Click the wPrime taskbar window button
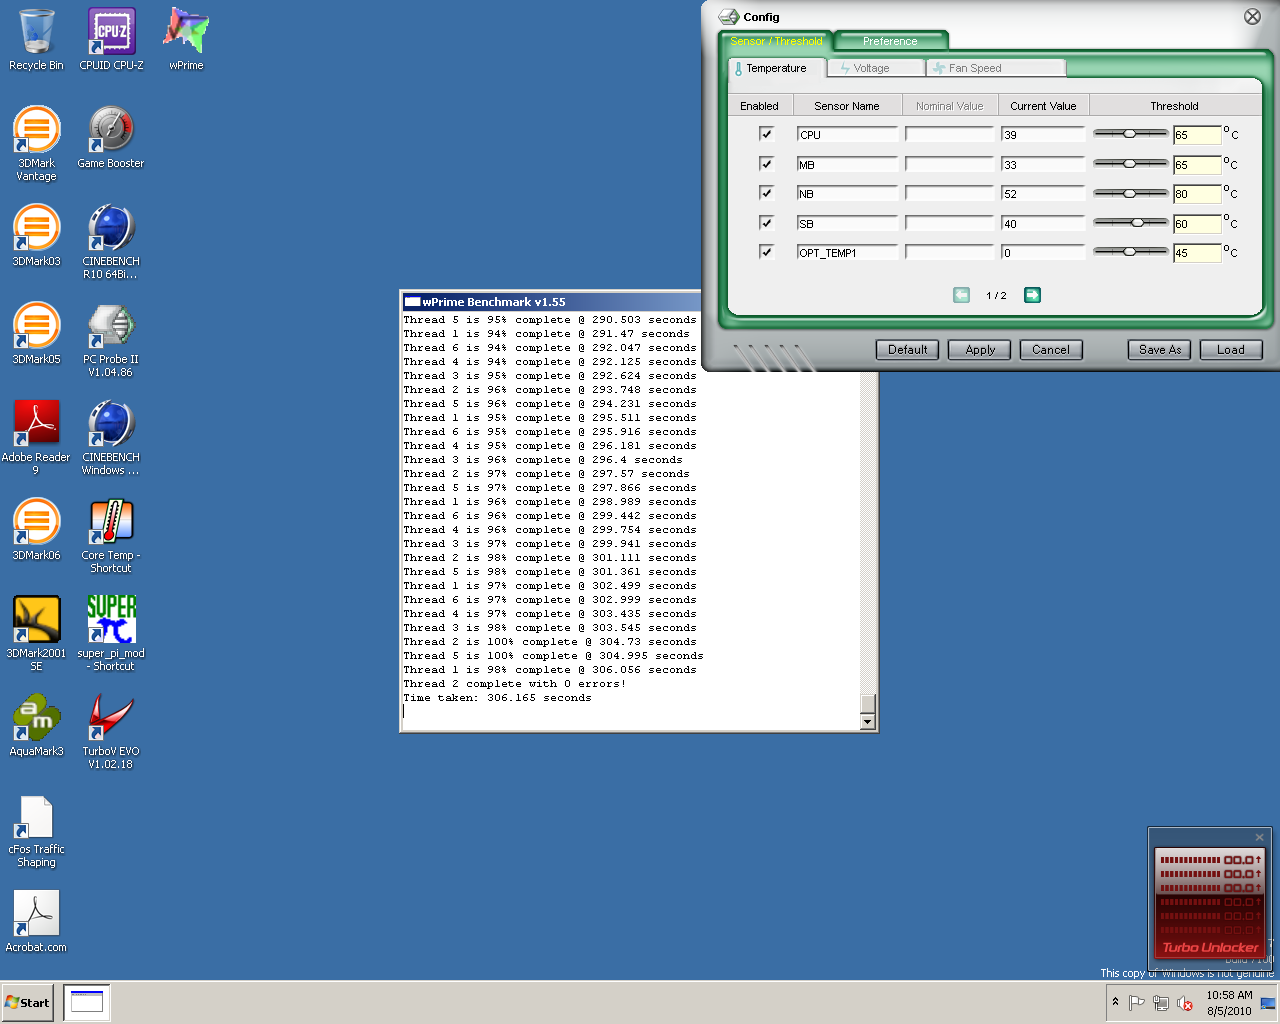This screenshot has height=1024, width=1280. (x=87, y=1002)
